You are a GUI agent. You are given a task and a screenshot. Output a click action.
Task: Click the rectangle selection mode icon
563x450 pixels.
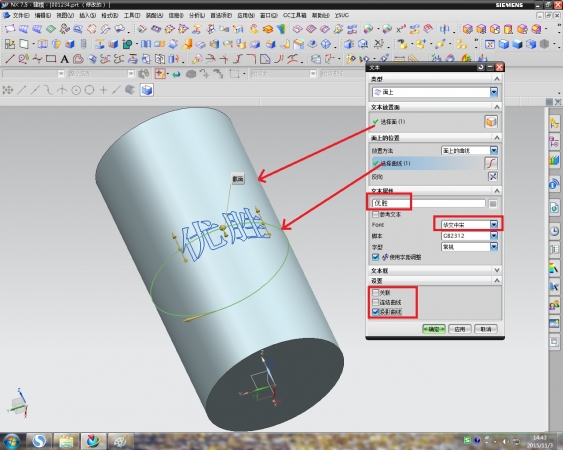234,74
